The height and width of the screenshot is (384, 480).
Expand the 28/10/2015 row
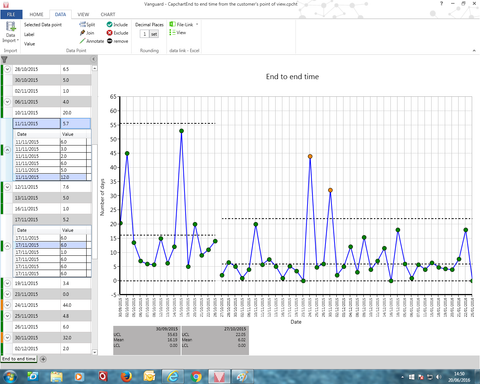pos(8,69)
